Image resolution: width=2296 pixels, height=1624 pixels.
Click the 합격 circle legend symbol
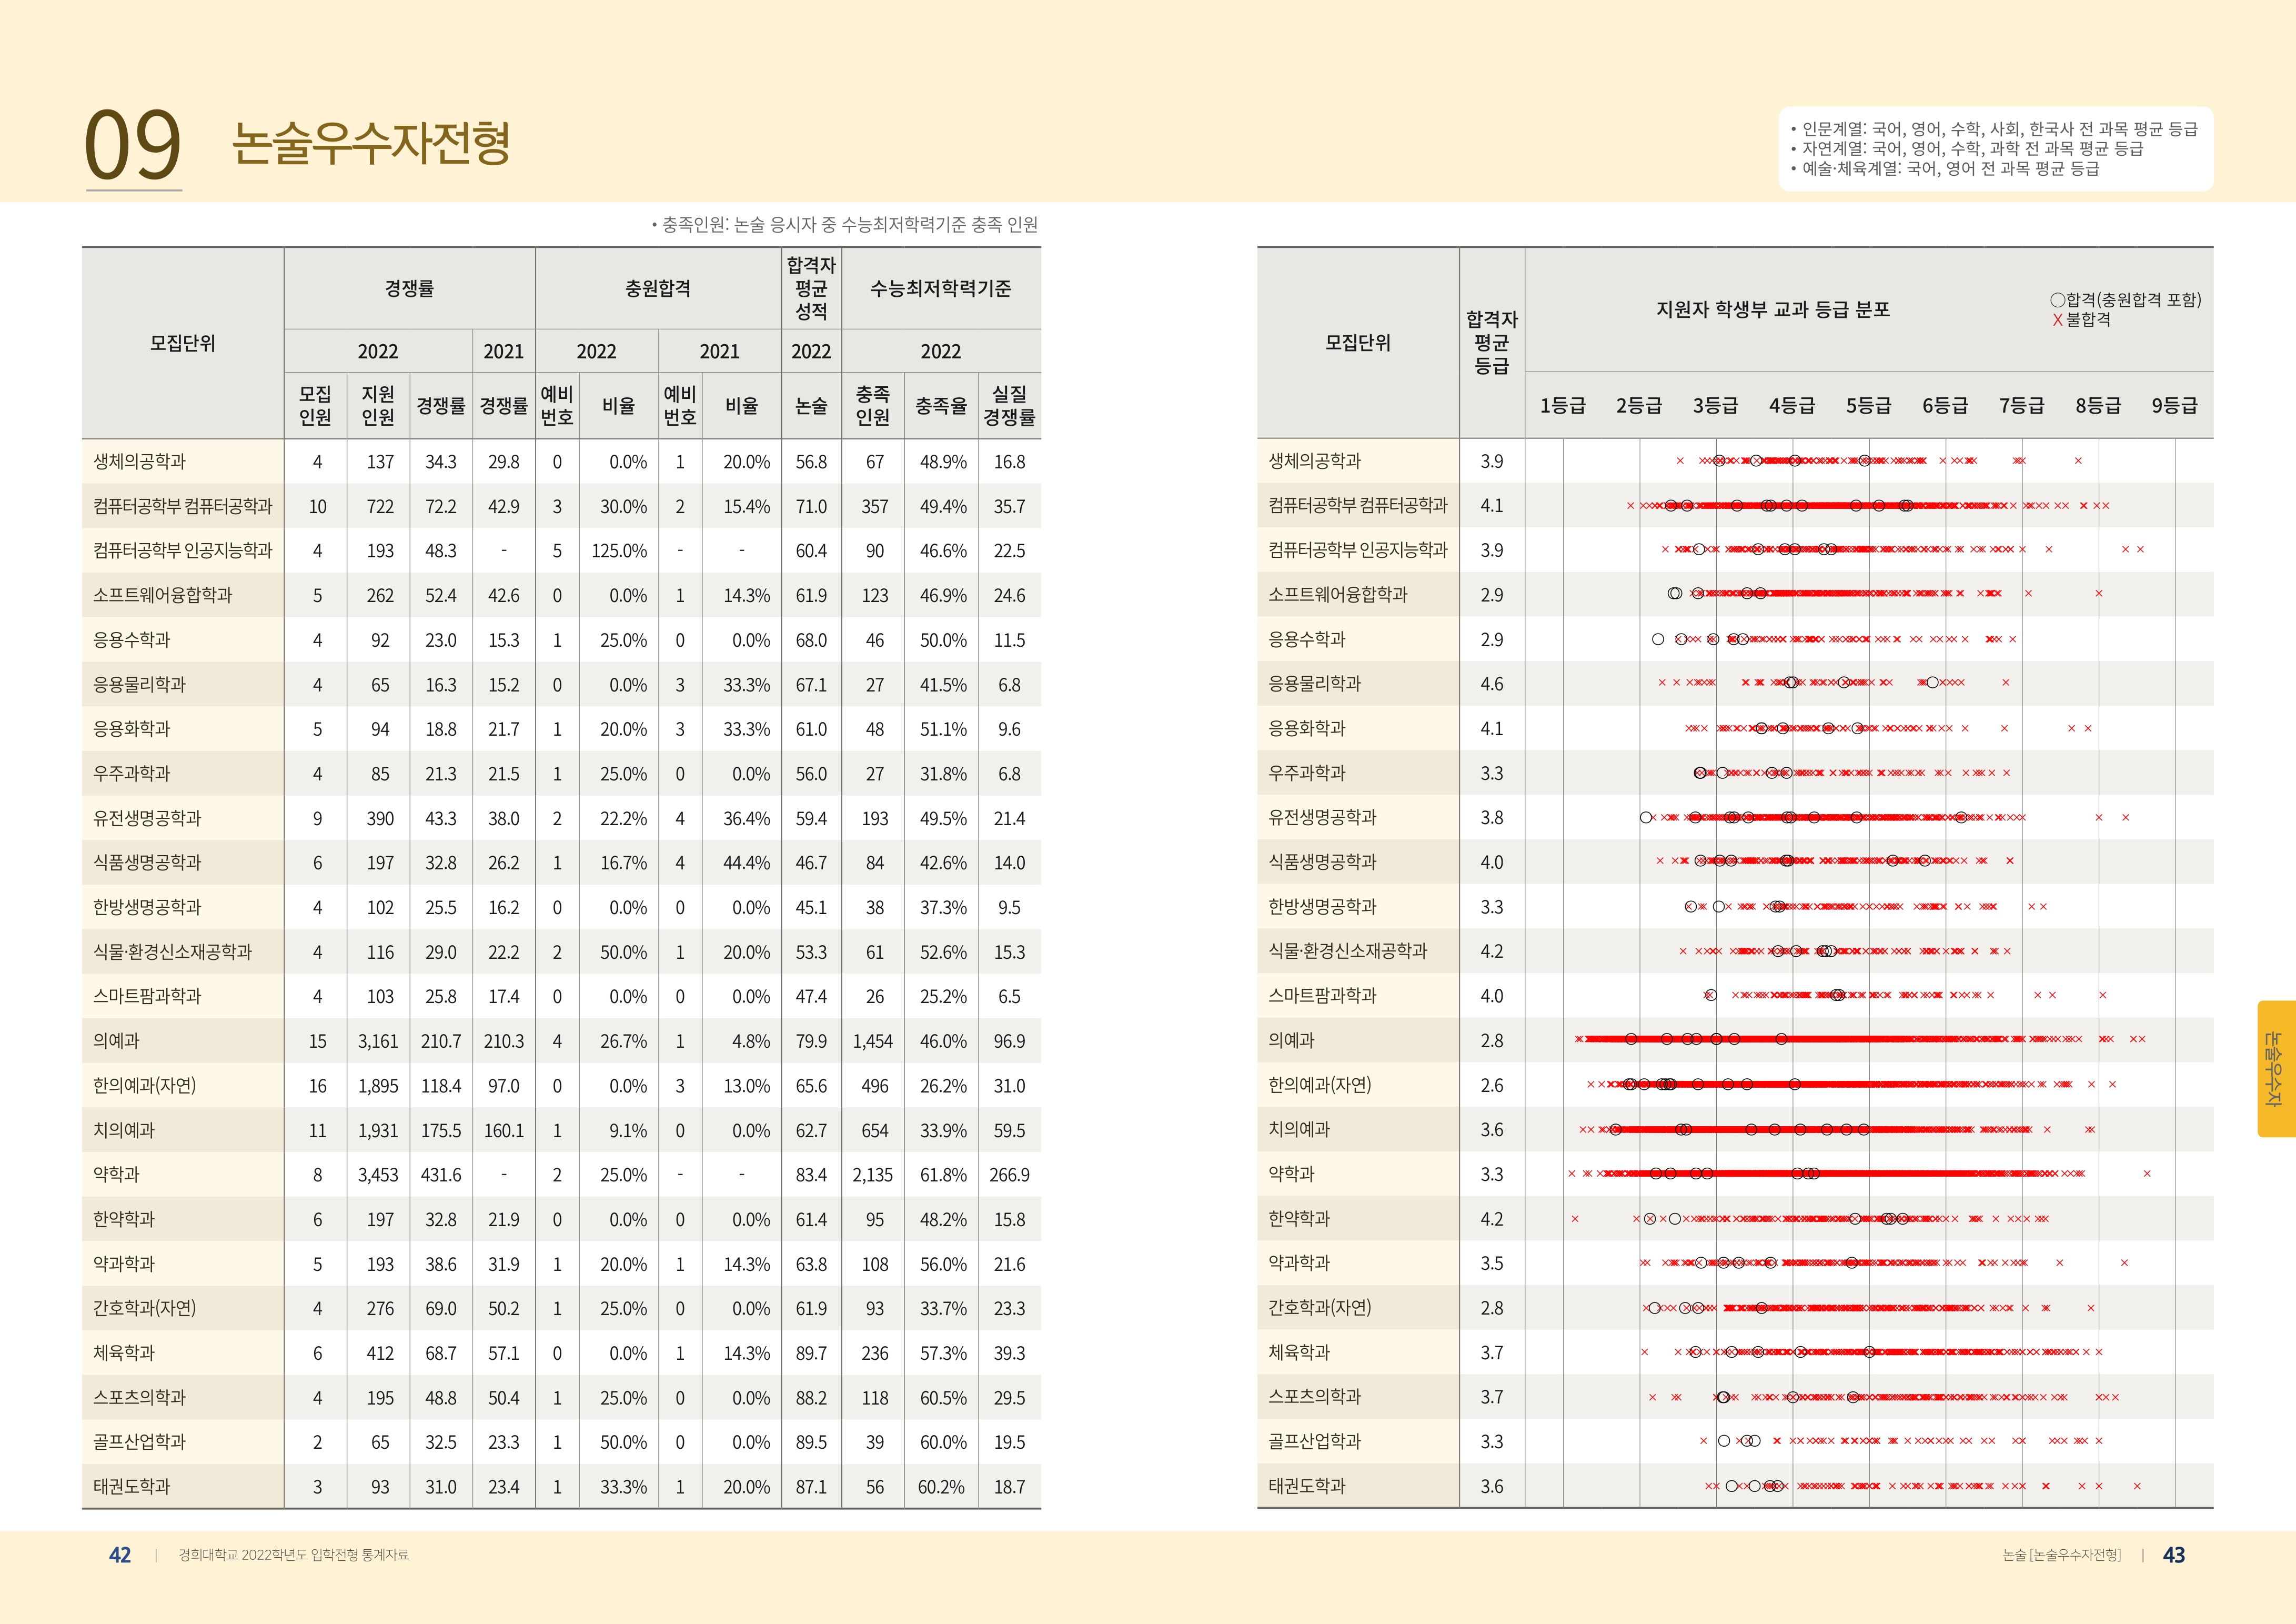2057,300
